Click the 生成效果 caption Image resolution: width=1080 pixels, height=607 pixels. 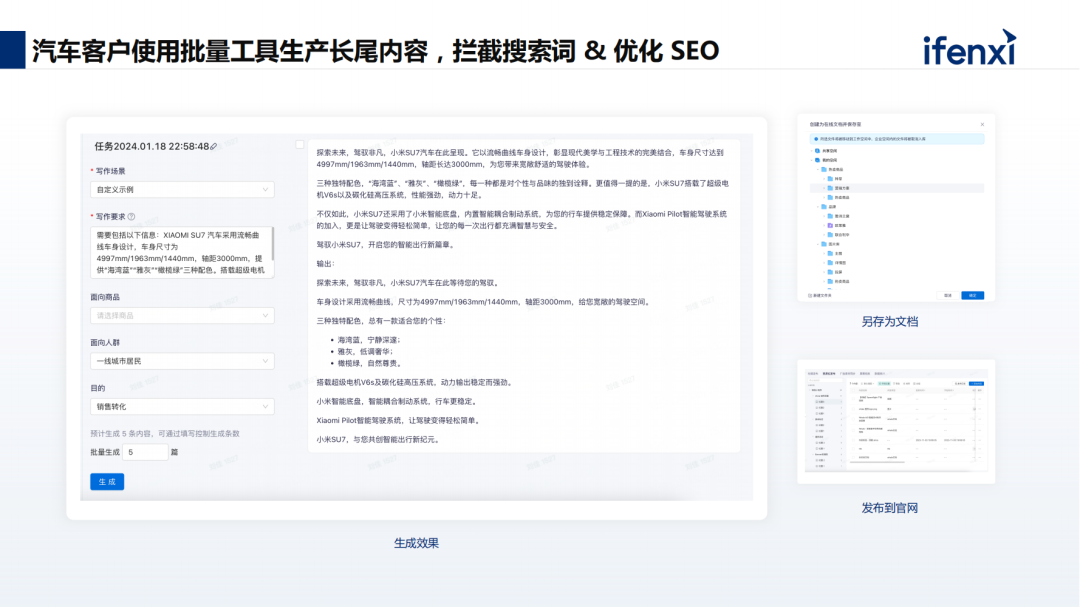416,544
